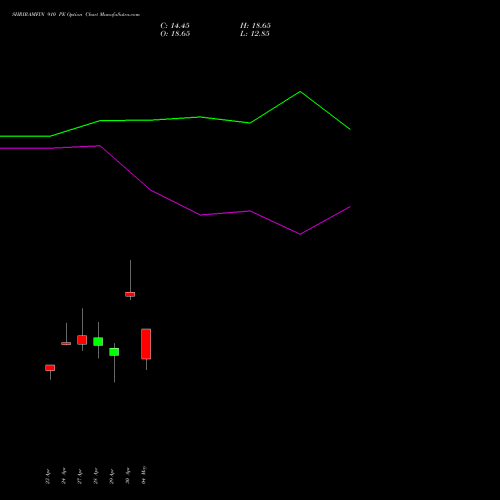500x500 pixels.
Task: Select the '28 Apr' date axis label
Action: 96,477
